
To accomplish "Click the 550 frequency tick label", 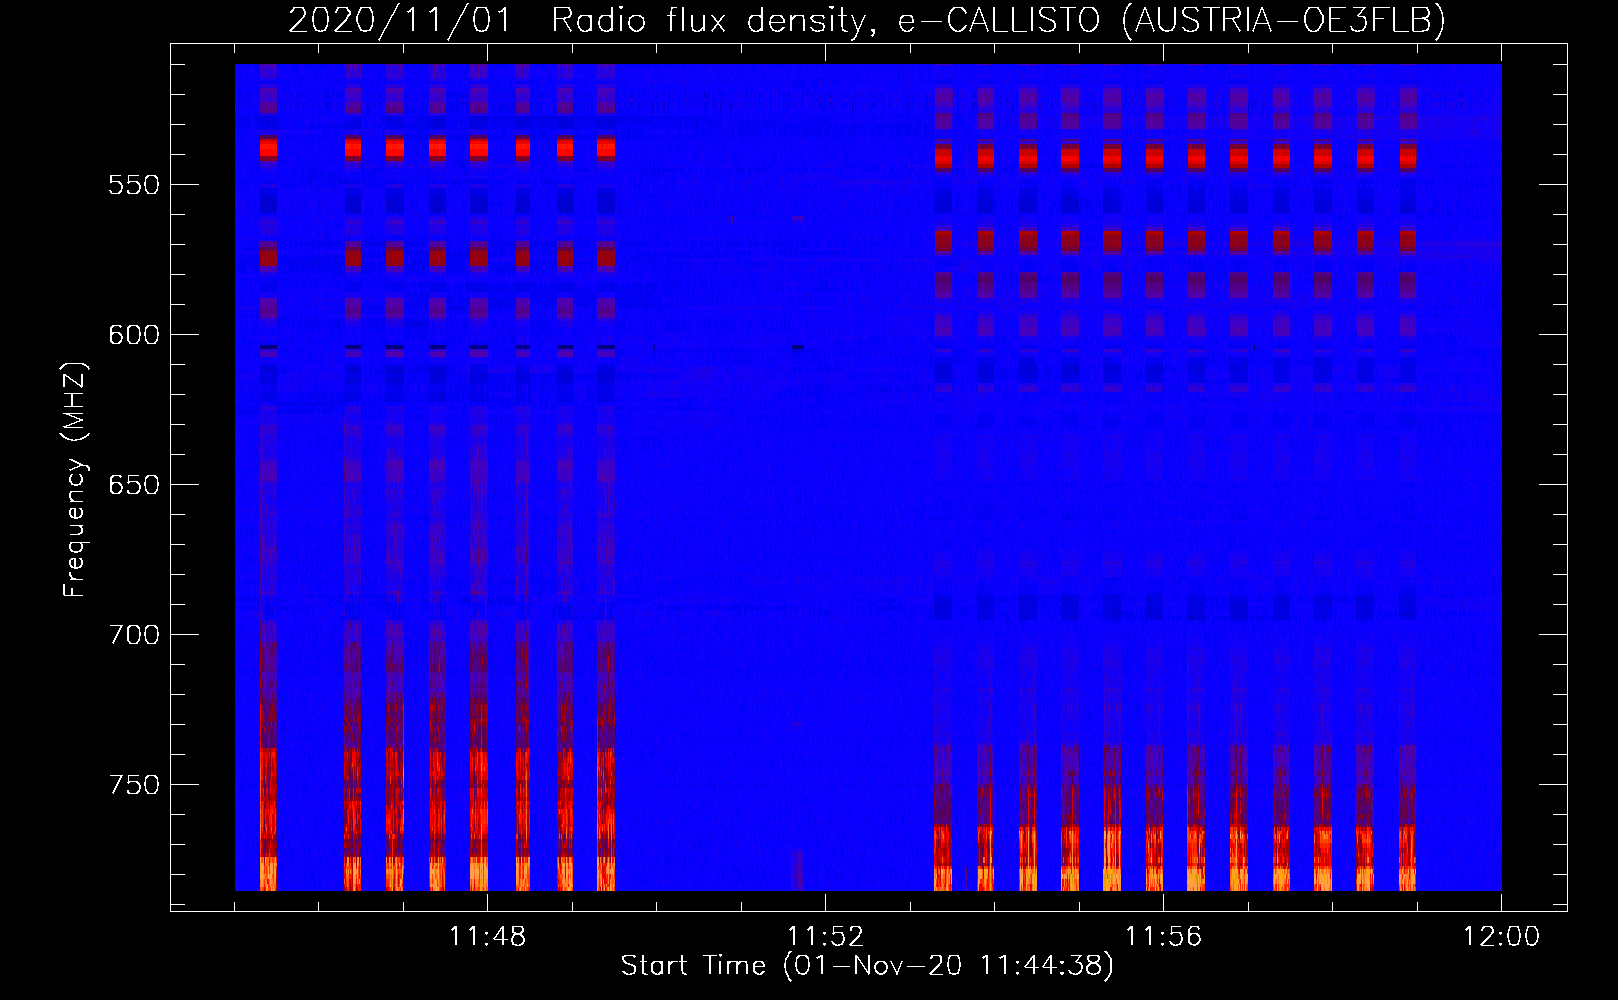I will click(134, 186).
